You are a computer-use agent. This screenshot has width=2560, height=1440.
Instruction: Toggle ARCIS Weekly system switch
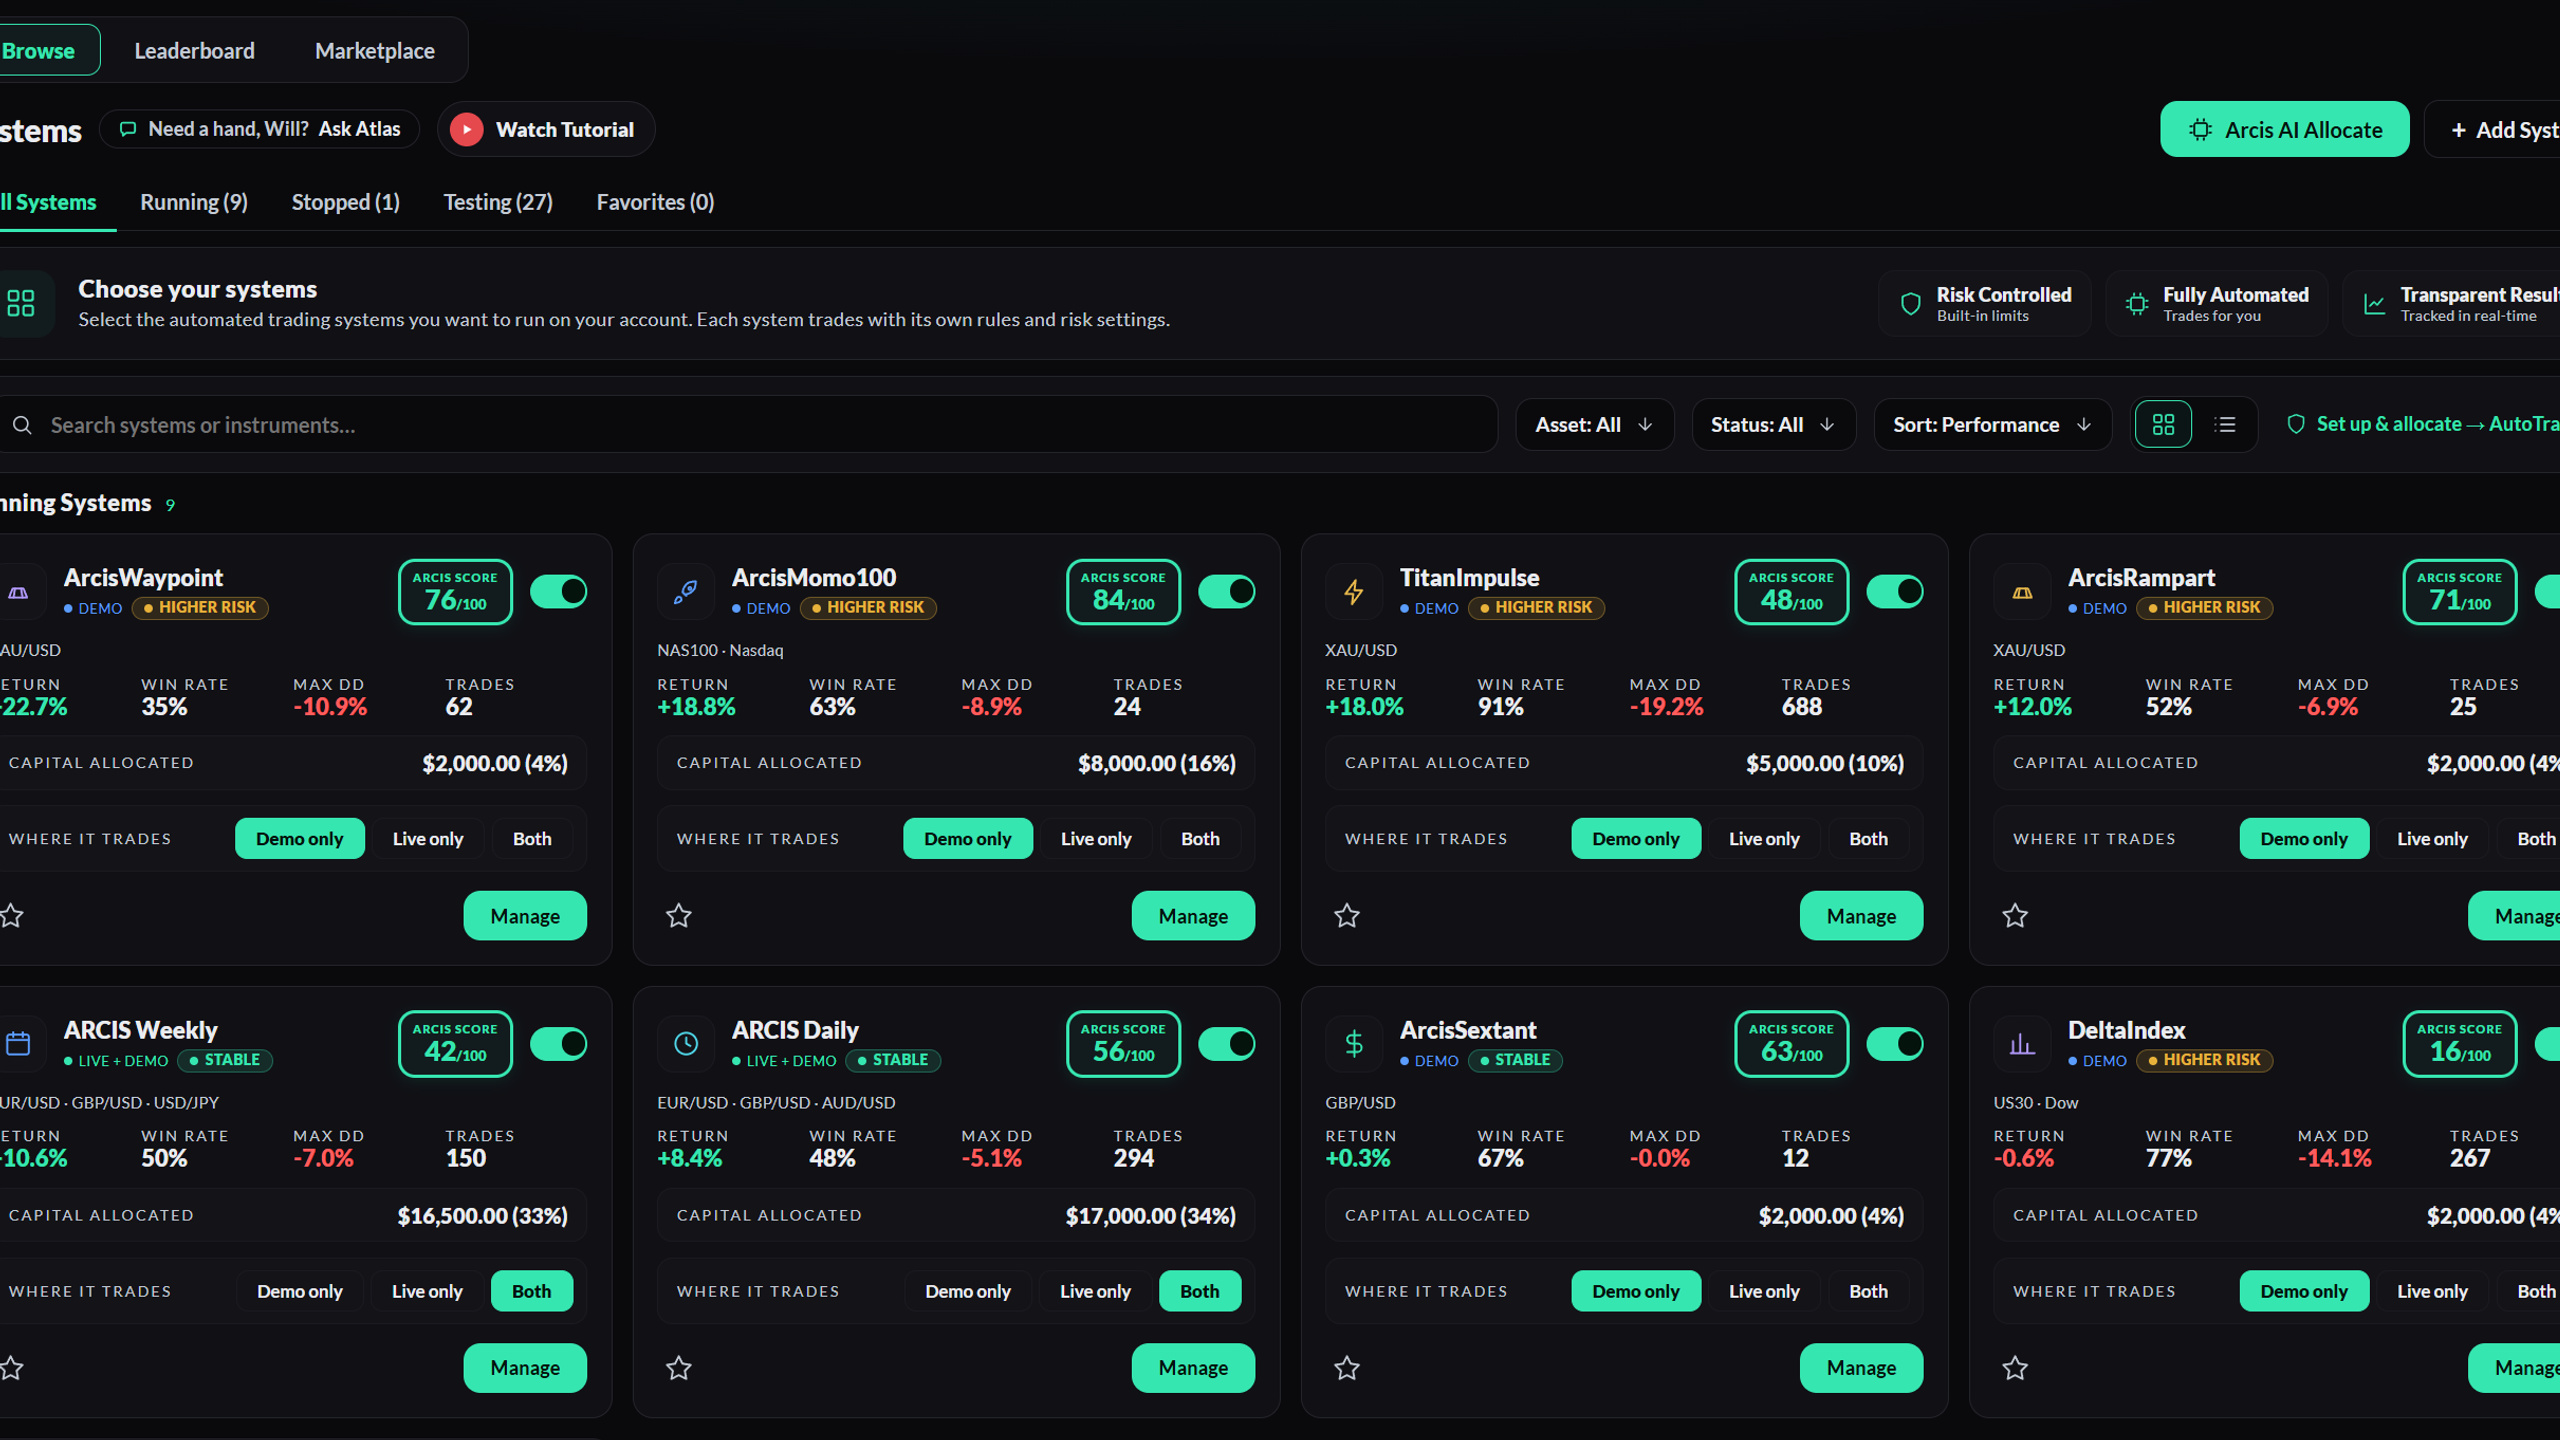559,1043
